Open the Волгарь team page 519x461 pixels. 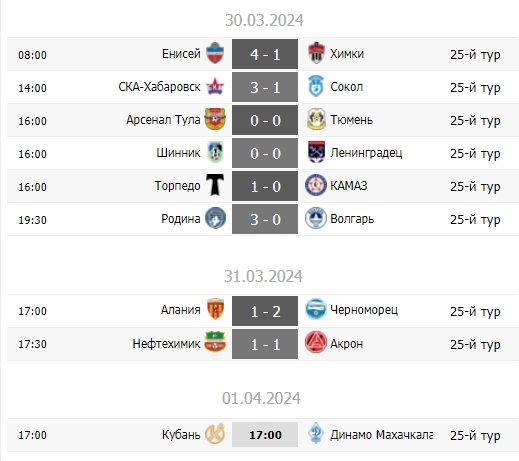coord(352,219)
